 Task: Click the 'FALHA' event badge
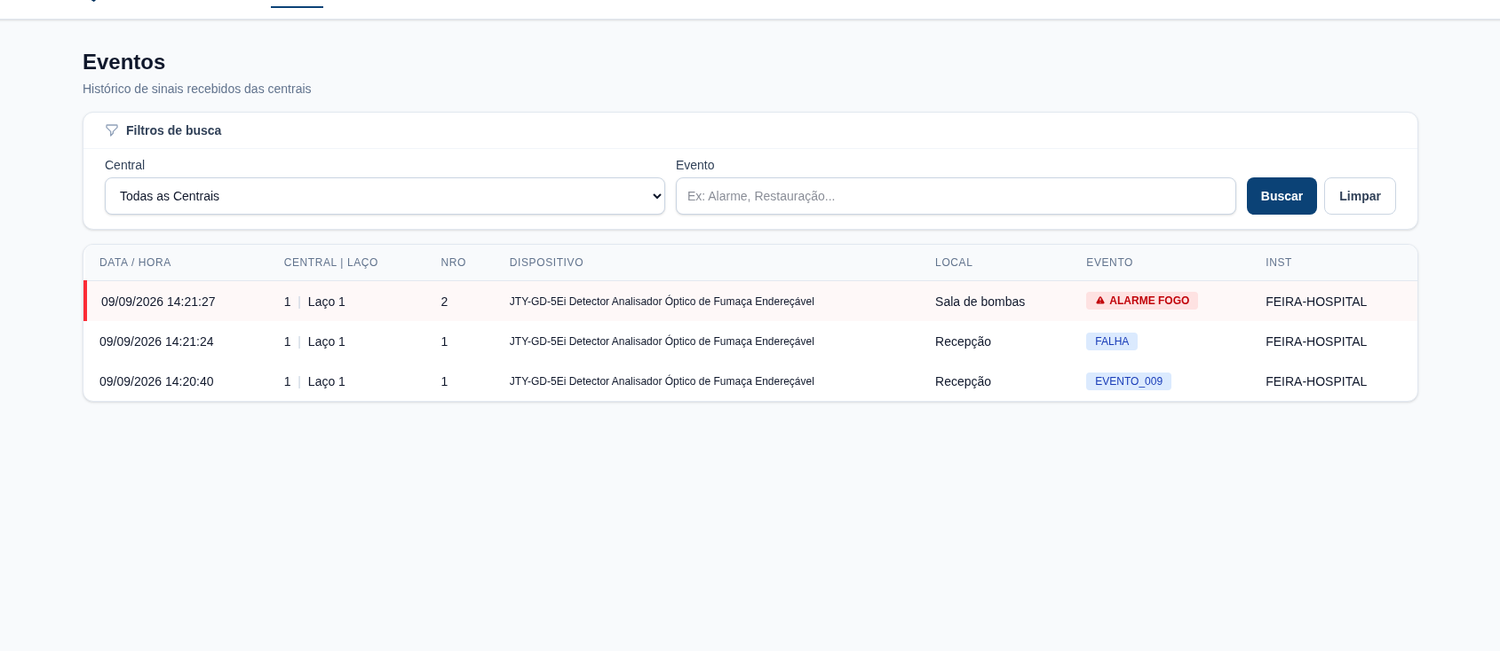click(1112, 341)
